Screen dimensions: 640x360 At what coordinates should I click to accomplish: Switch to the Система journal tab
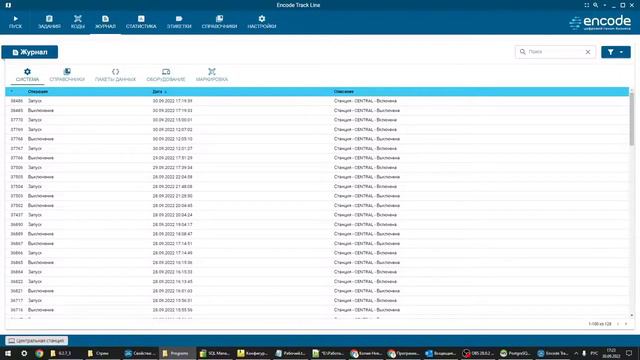coord(27,75)
